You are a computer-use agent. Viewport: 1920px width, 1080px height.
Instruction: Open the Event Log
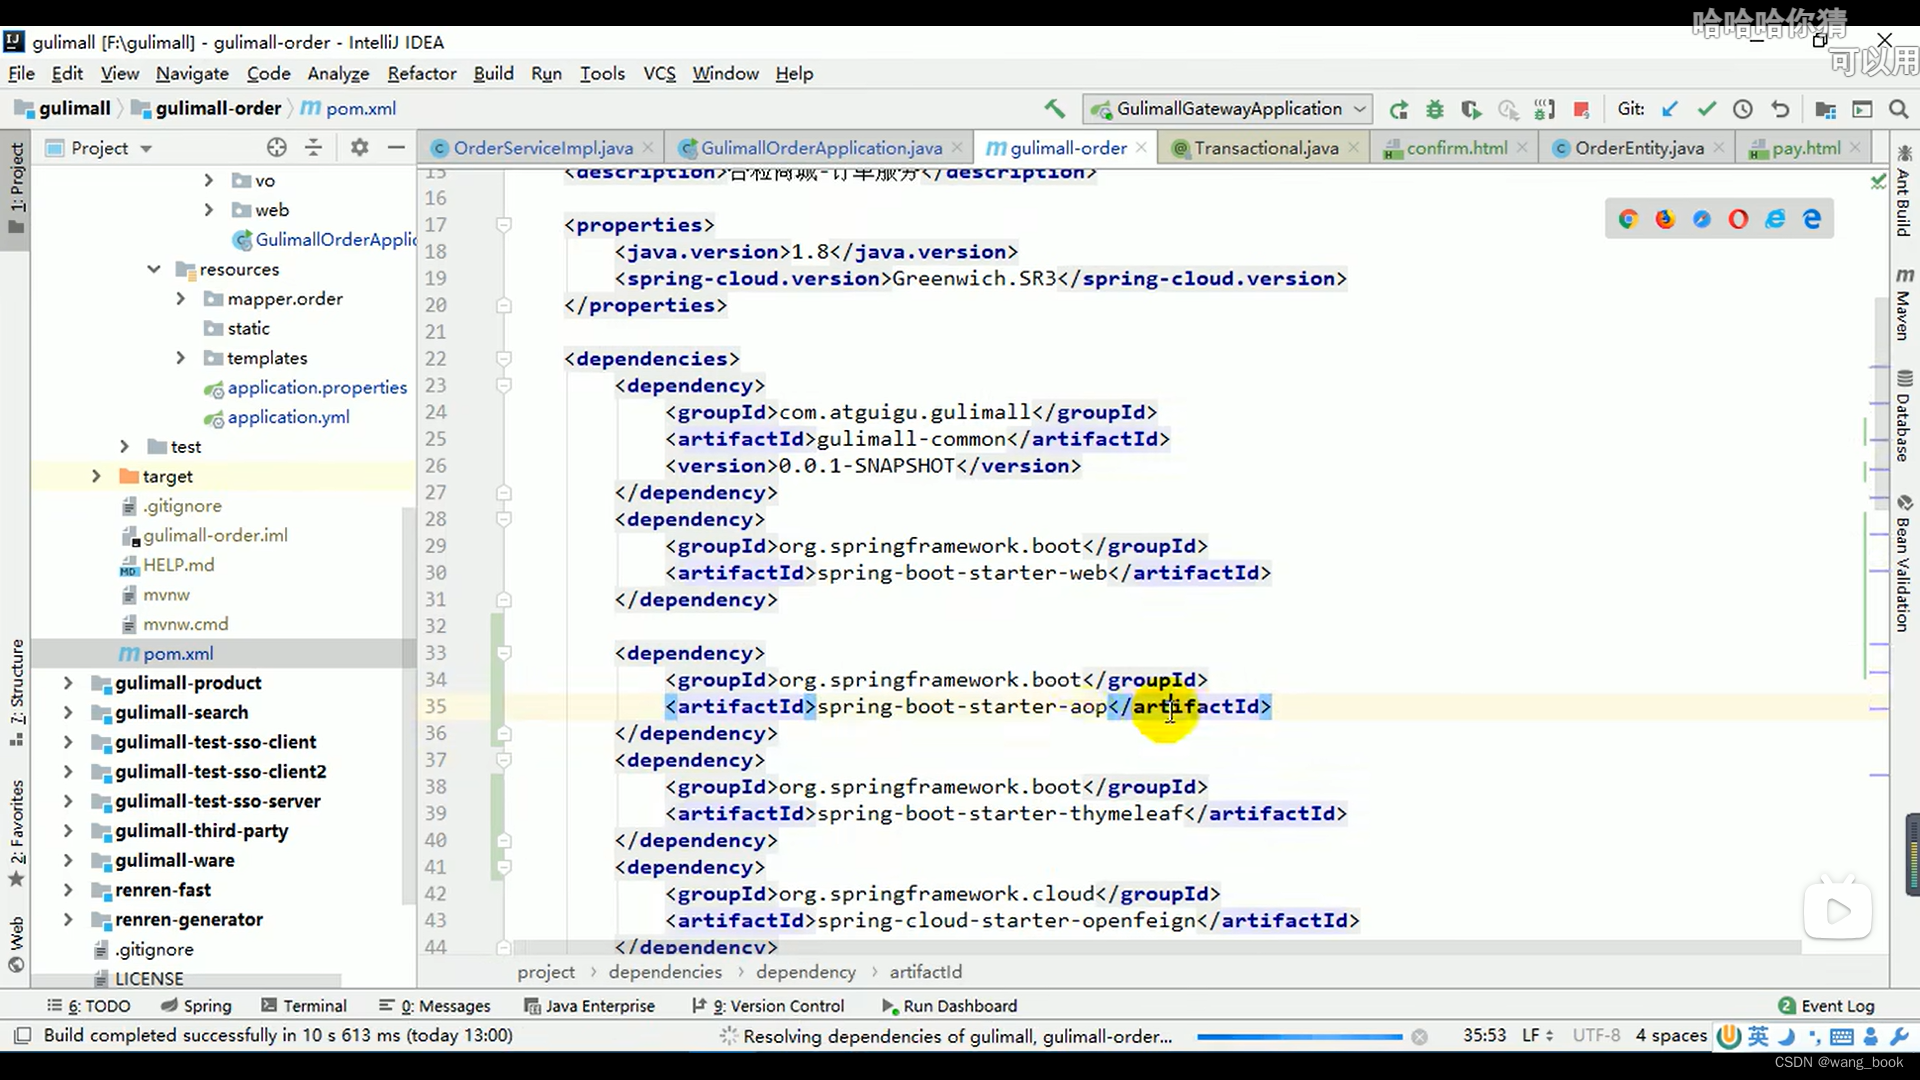click(1827, 1006)
